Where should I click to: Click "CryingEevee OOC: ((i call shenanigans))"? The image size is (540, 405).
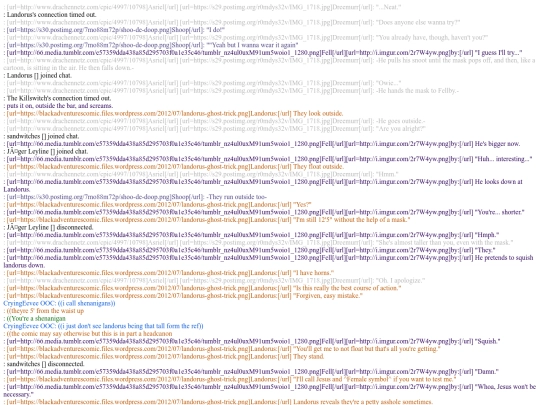[59, 303]
